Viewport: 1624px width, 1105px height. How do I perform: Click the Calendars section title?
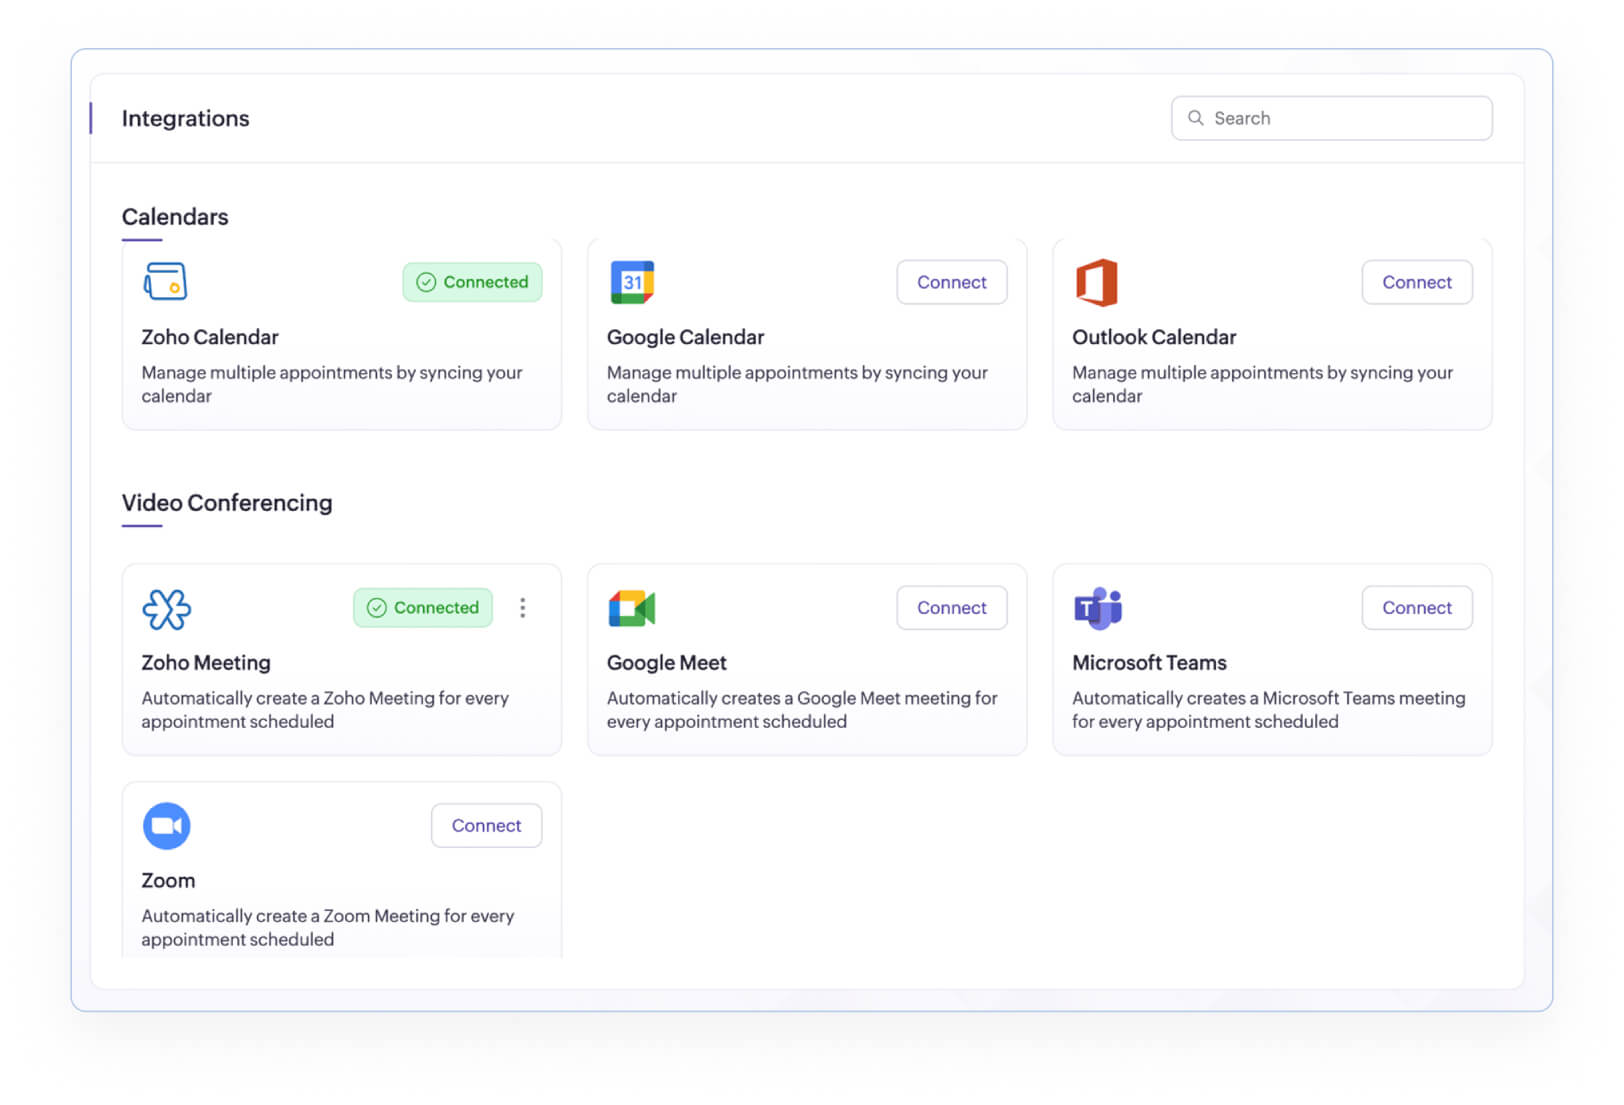click(175, 217)
